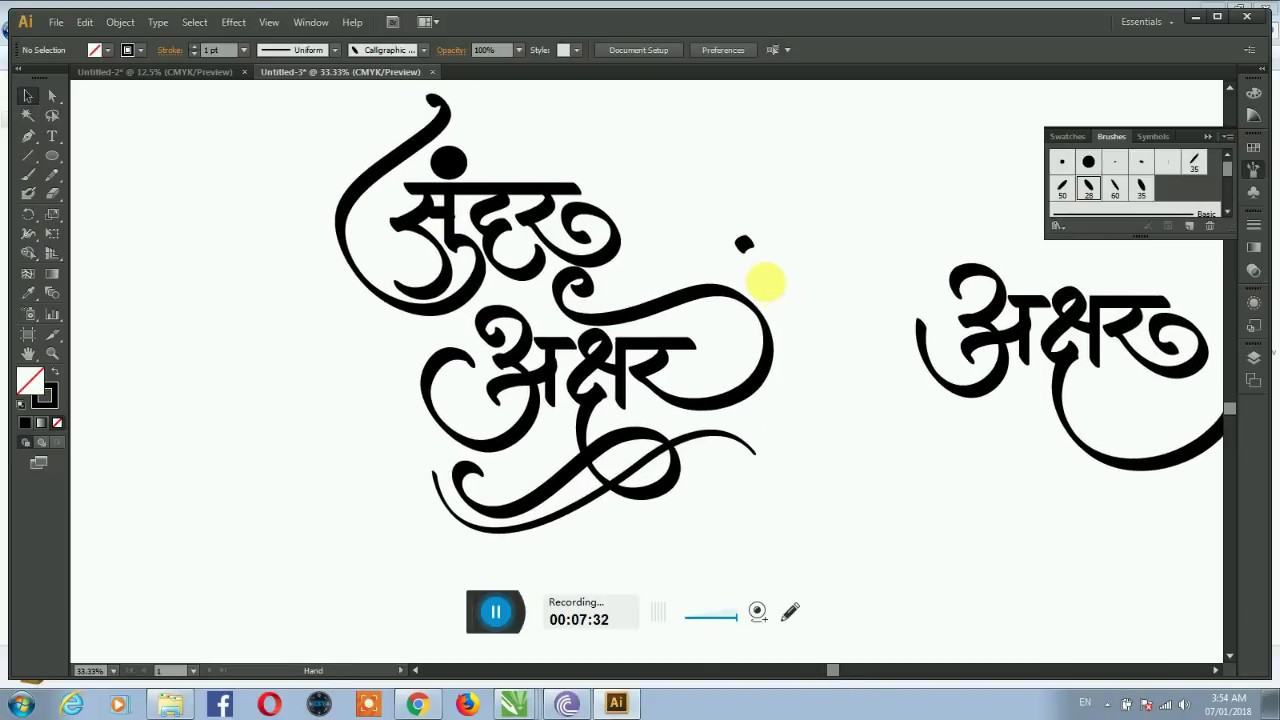Open the Color panel icon in dock
The image size is (1280, 720).
click(1254, 93)
